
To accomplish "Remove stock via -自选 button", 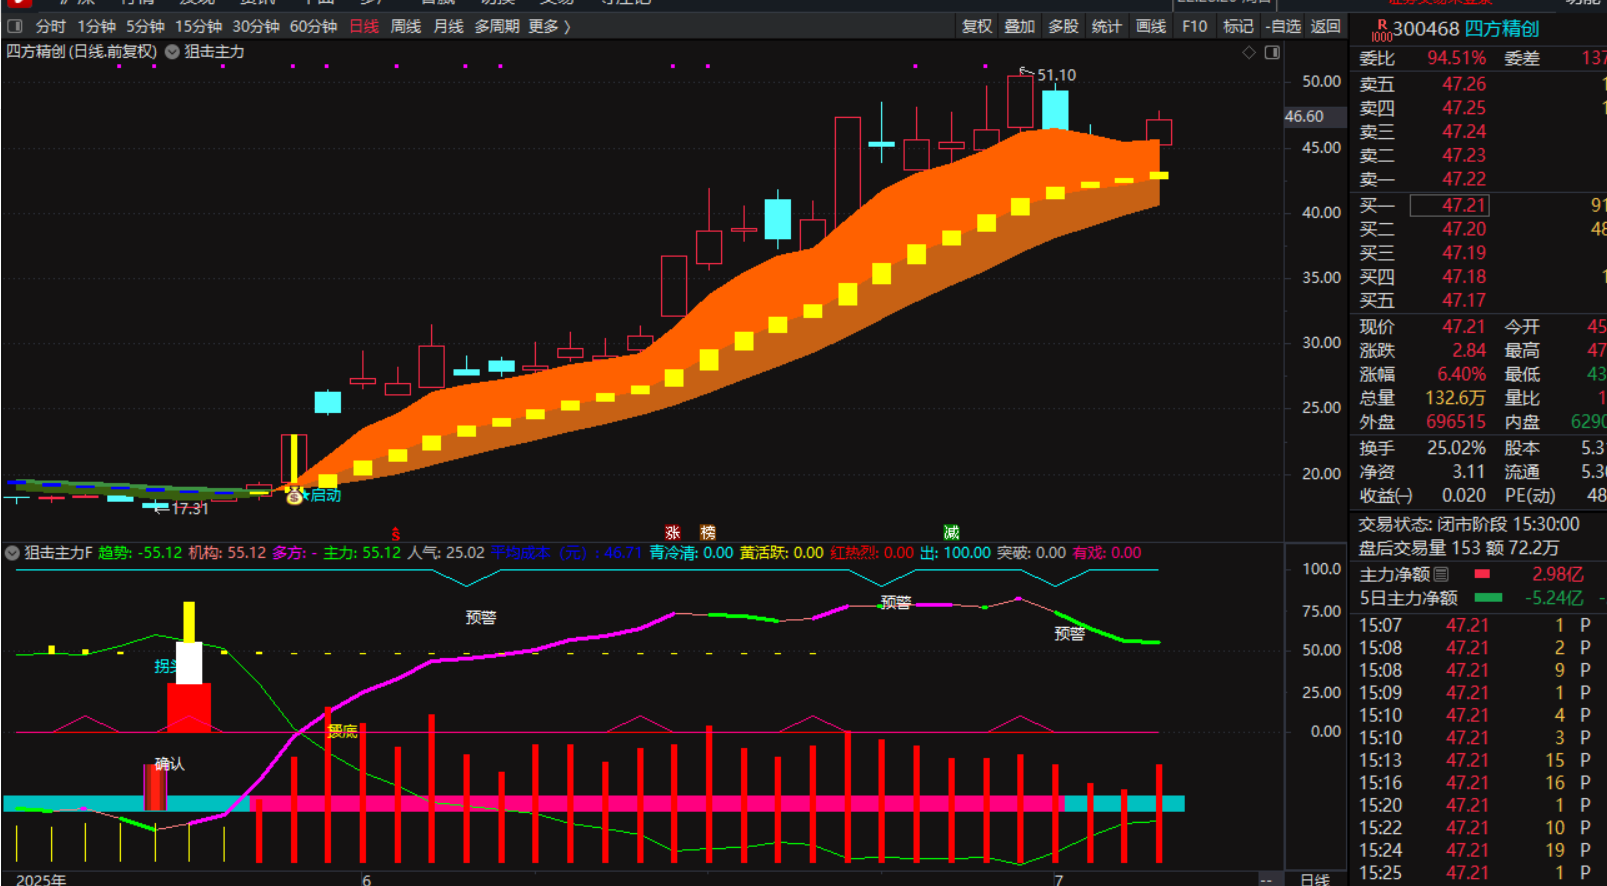I will (x=1283, y=27).
